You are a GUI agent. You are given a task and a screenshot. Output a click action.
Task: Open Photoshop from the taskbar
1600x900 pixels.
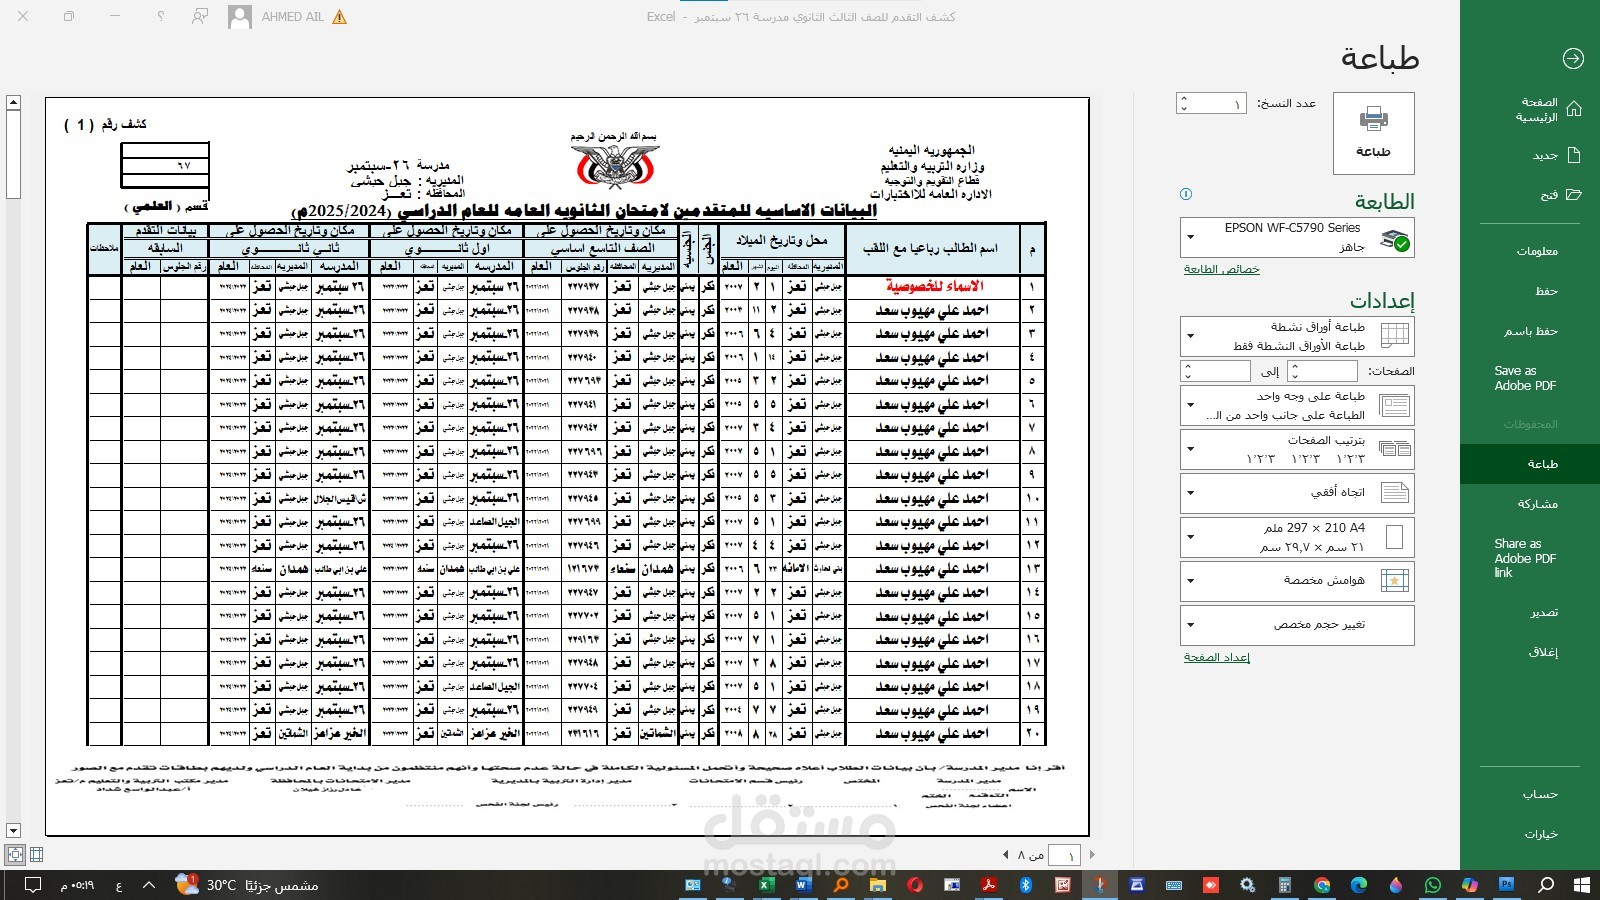pos(1507,885)
